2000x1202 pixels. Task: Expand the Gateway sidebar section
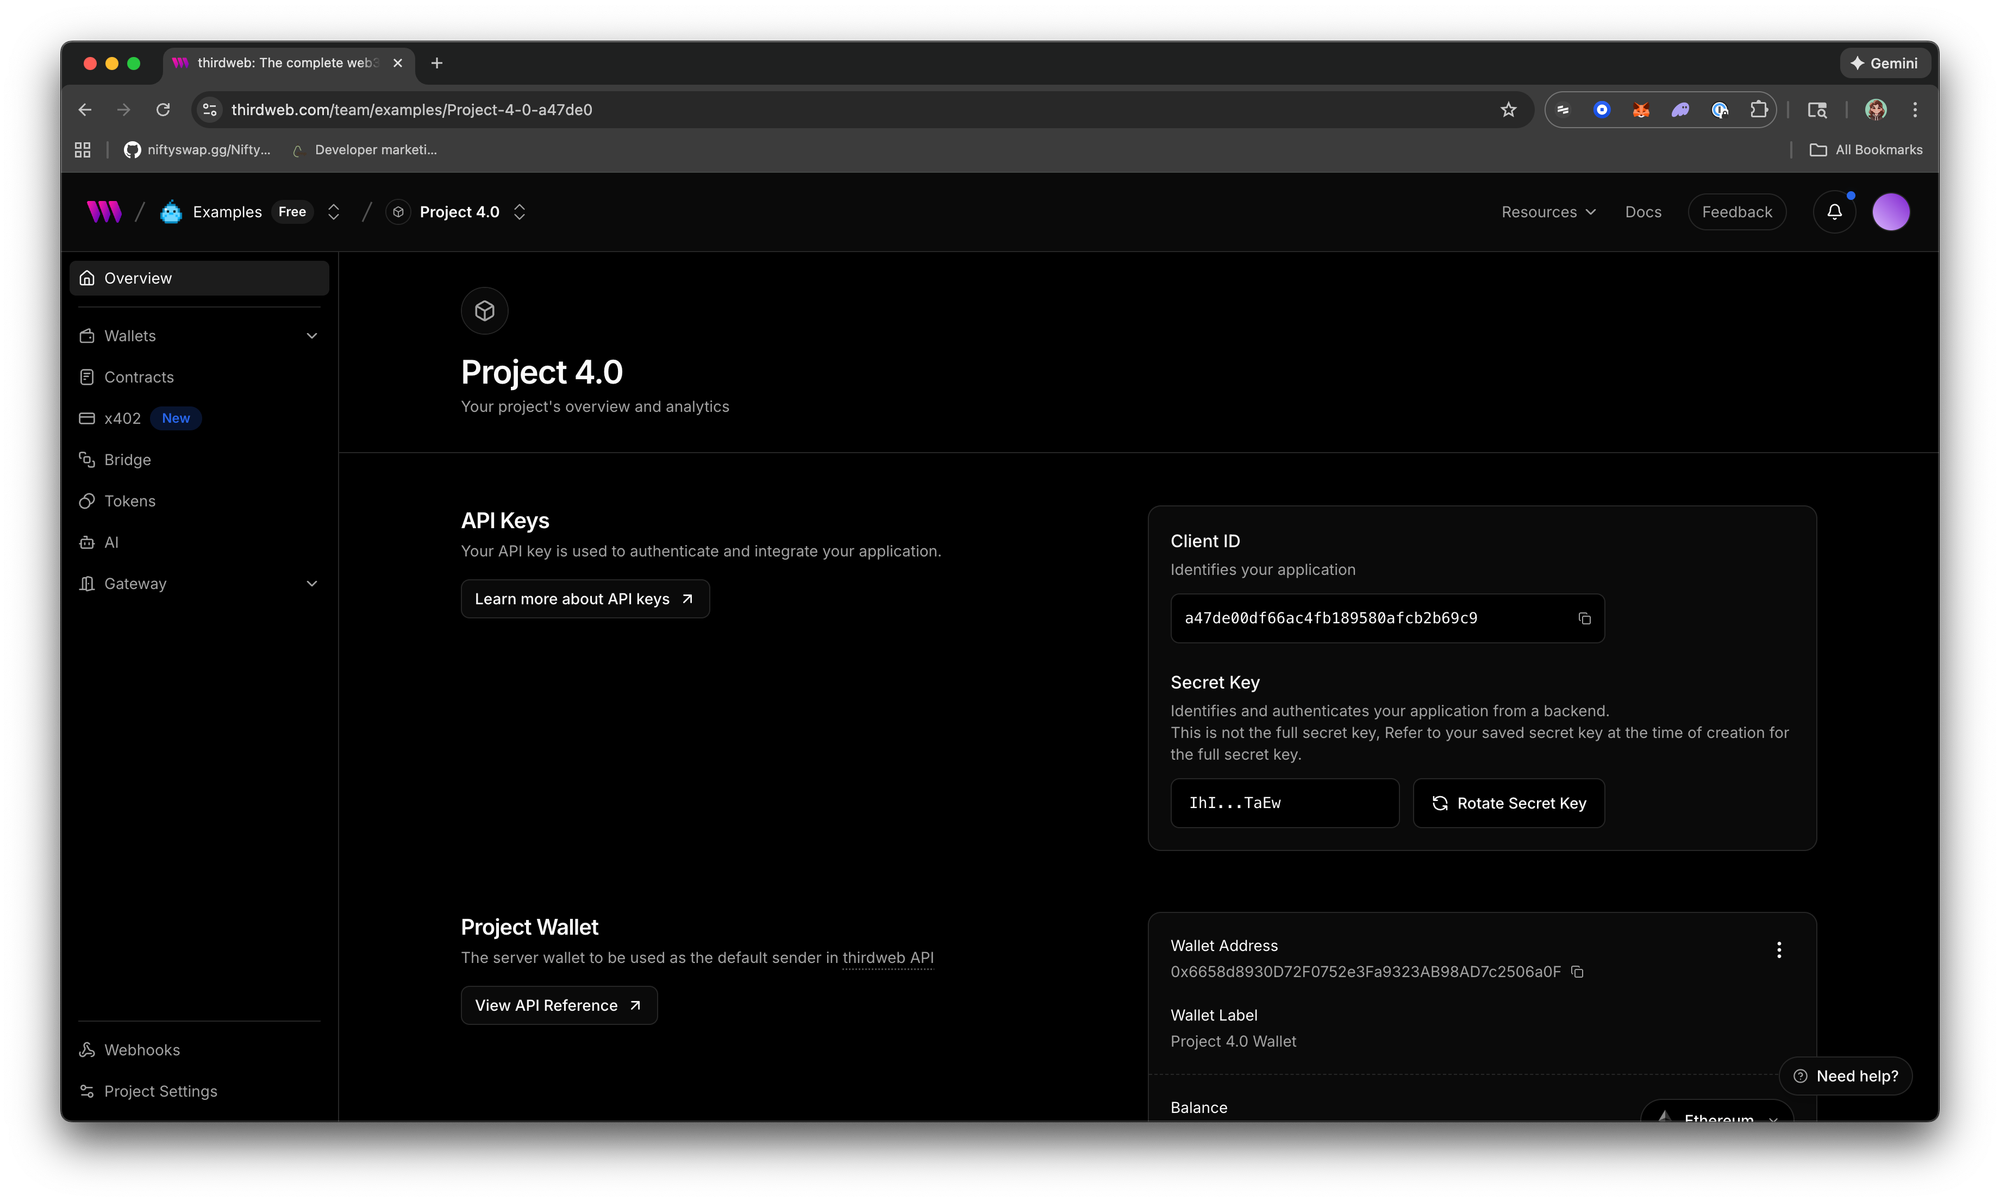pos(311,584)
